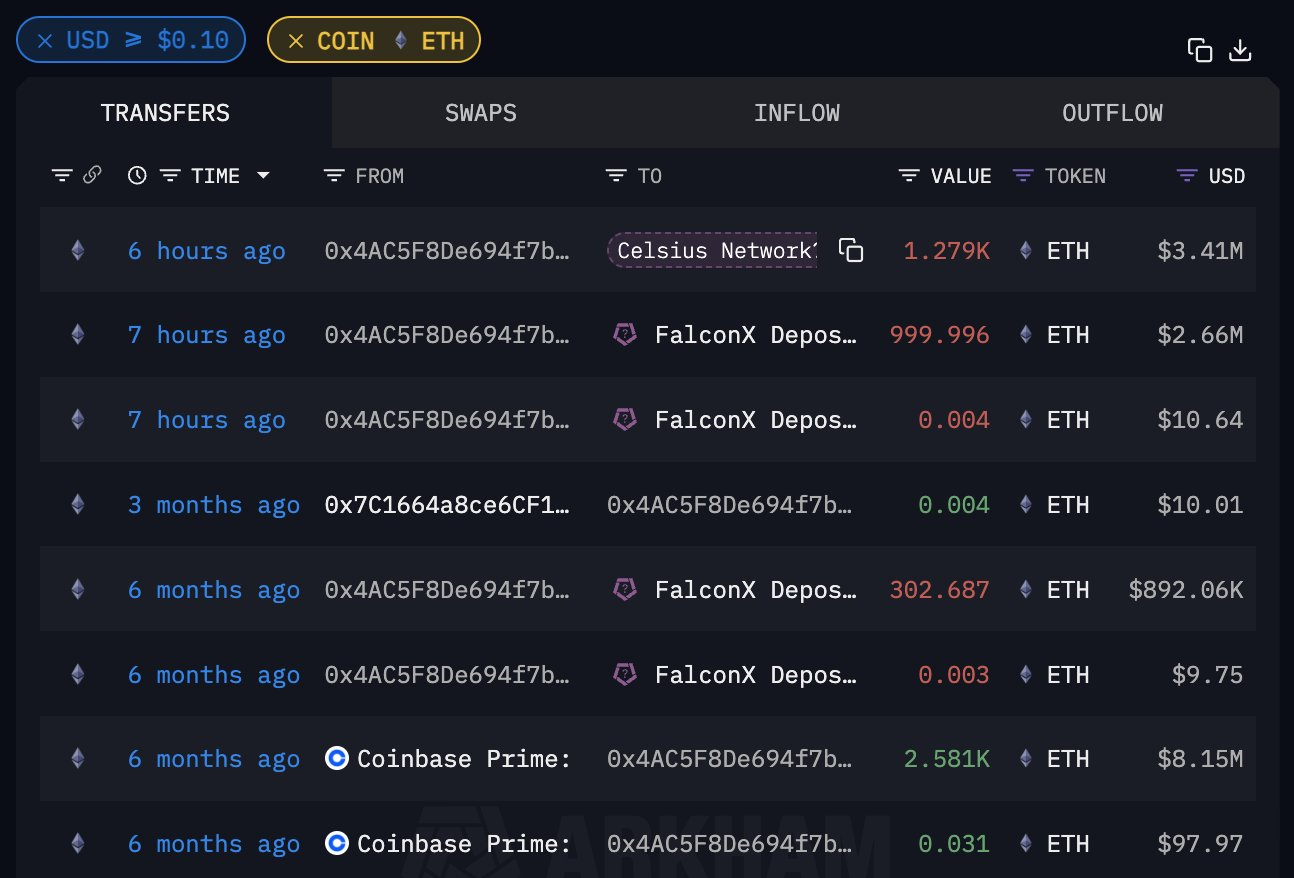Click Ethereum chain icon in 6 hours ago row

[78, 250]
